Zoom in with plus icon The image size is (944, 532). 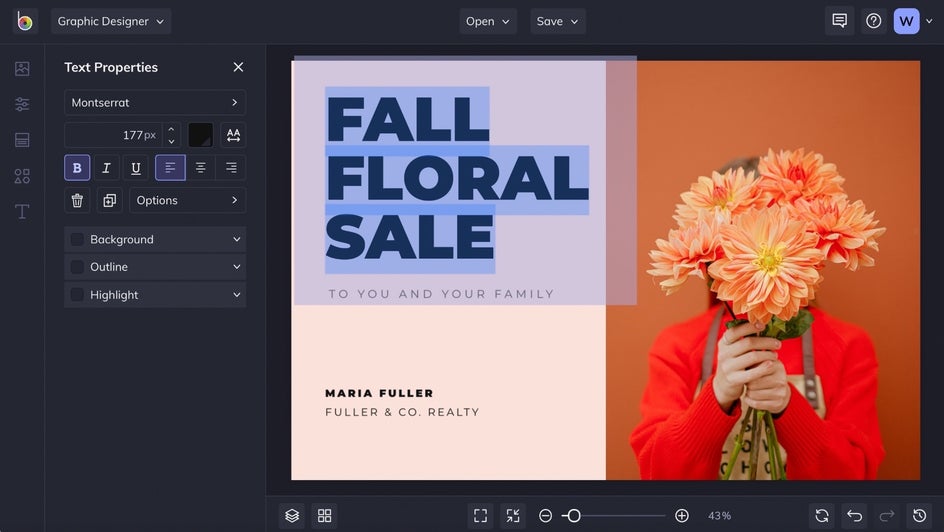coord(682,516)
